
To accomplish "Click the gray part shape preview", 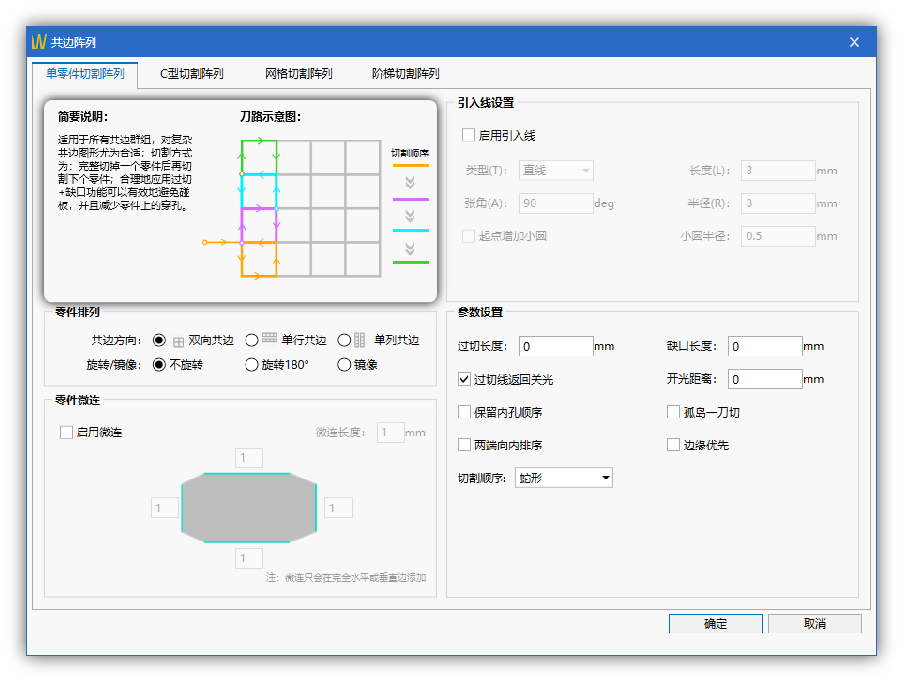I will coord(249,508).
